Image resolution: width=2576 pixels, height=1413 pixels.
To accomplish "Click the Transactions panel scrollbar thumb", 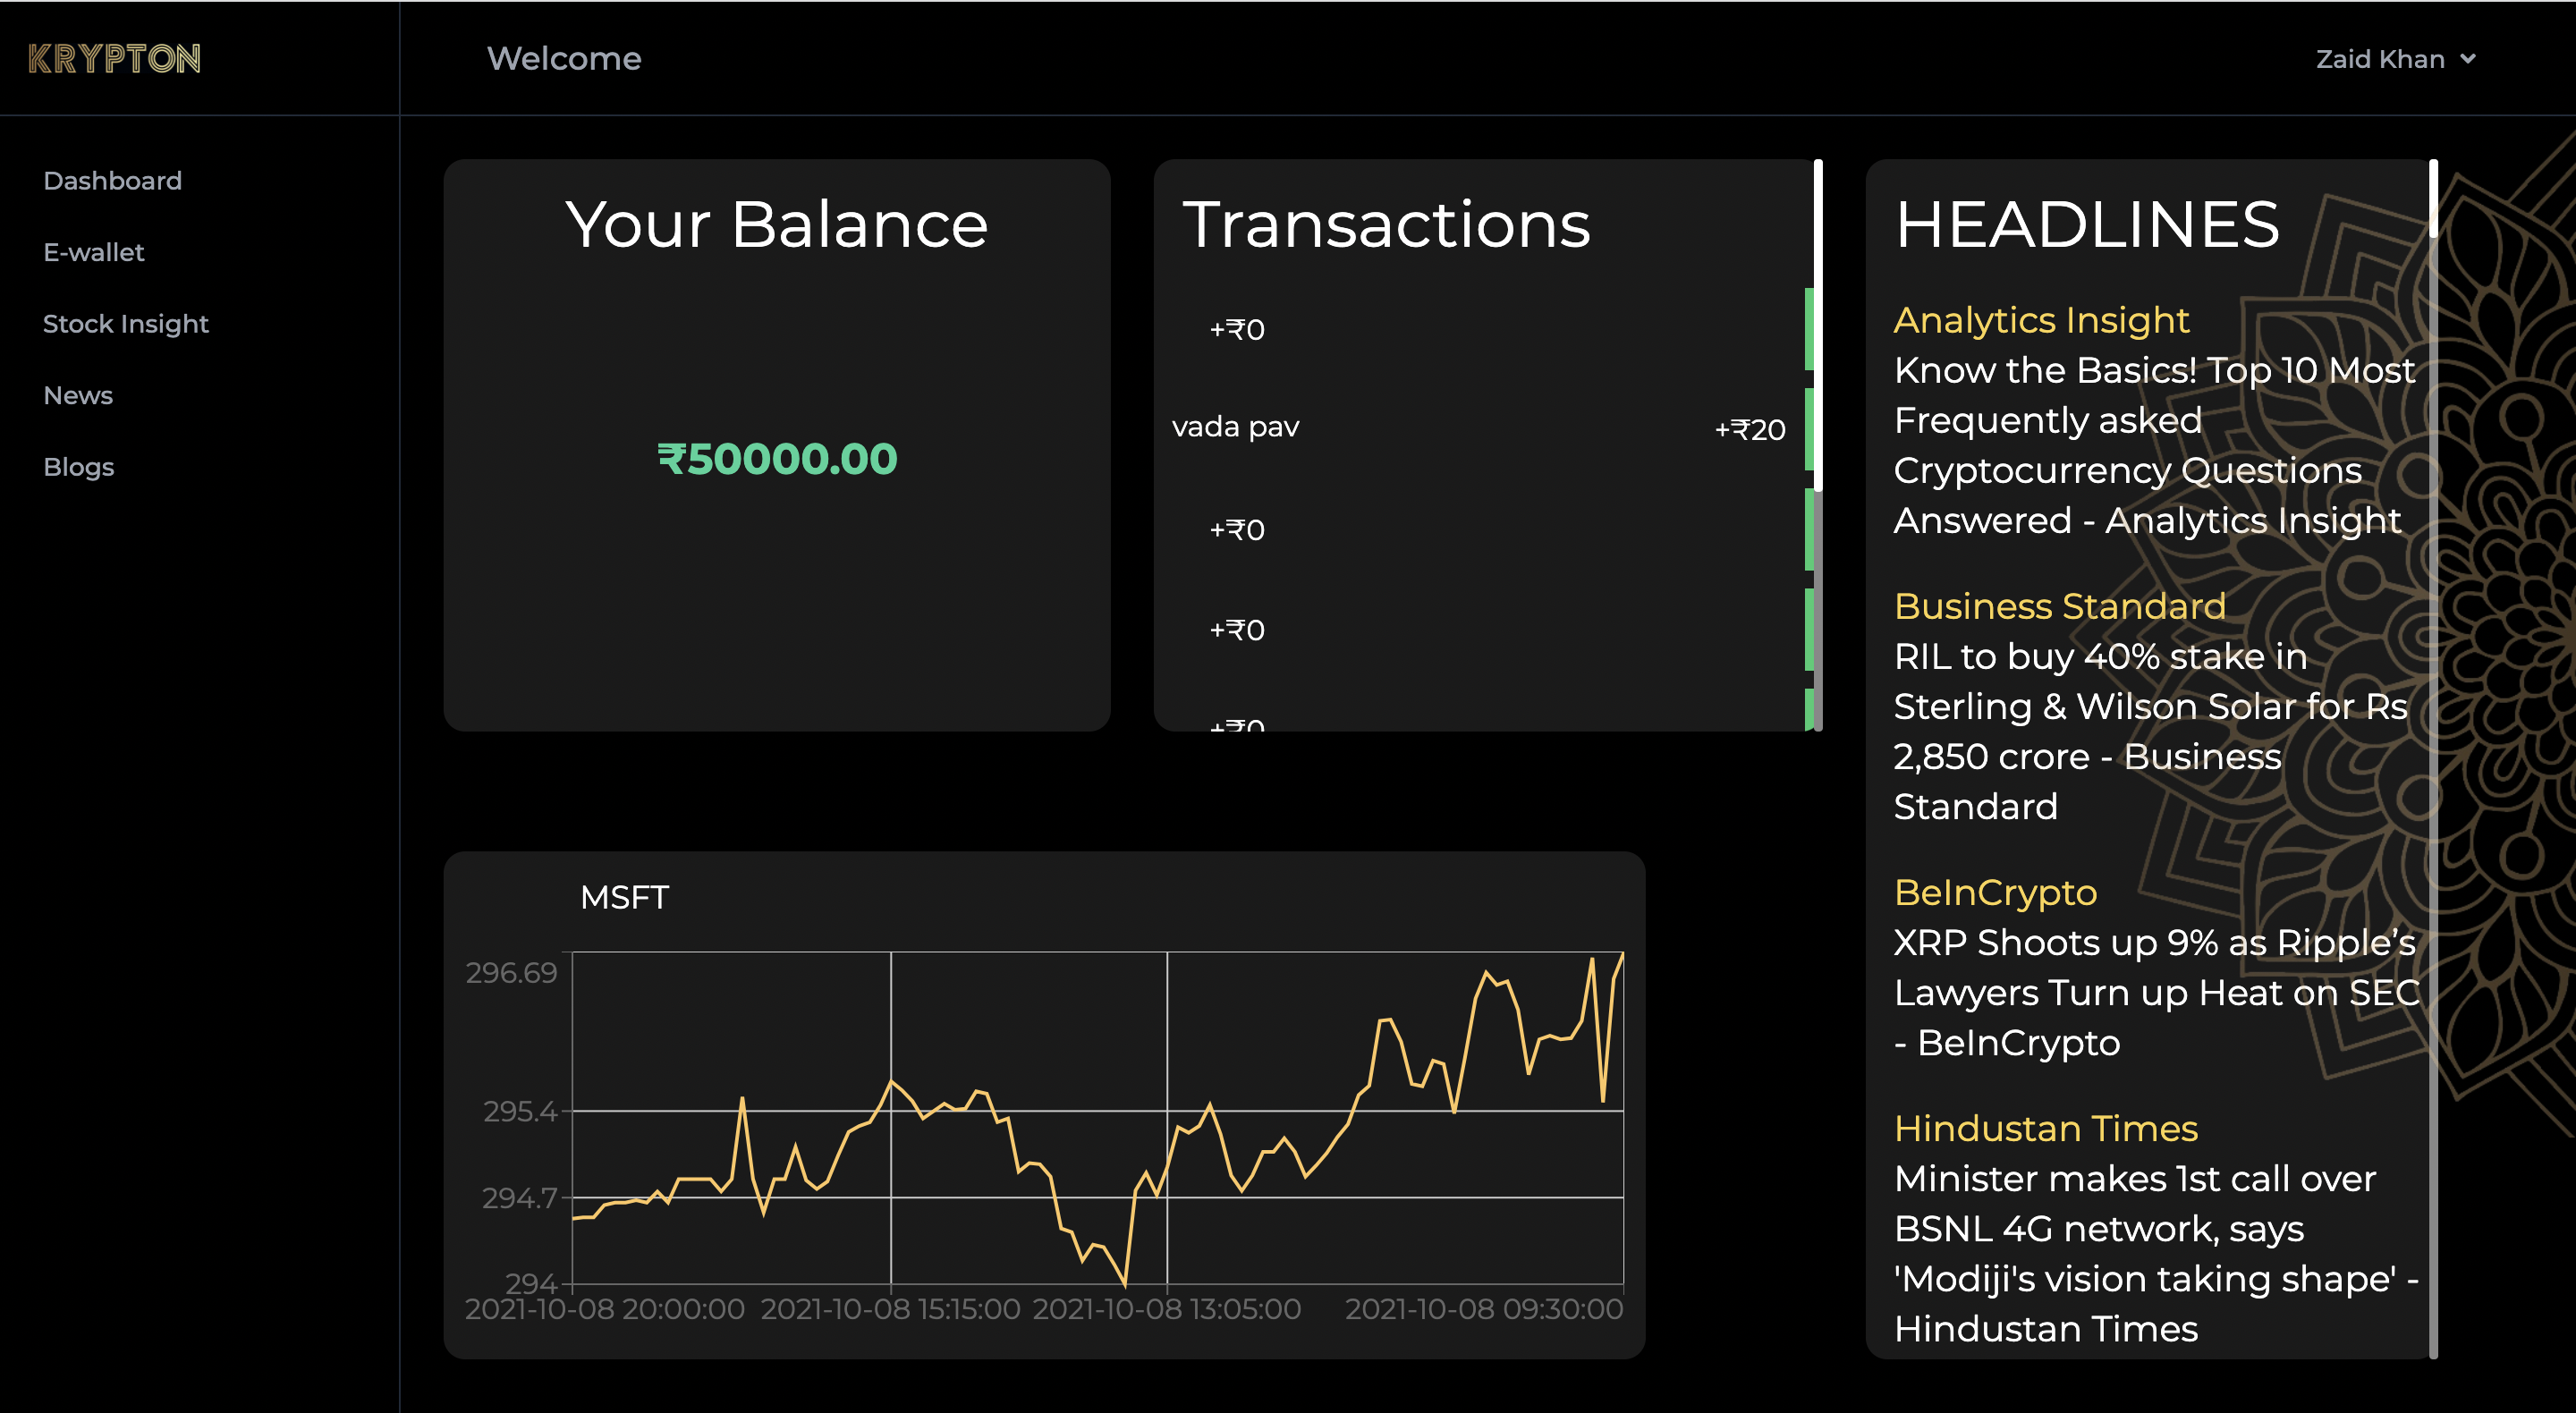I will (1817, 325).
